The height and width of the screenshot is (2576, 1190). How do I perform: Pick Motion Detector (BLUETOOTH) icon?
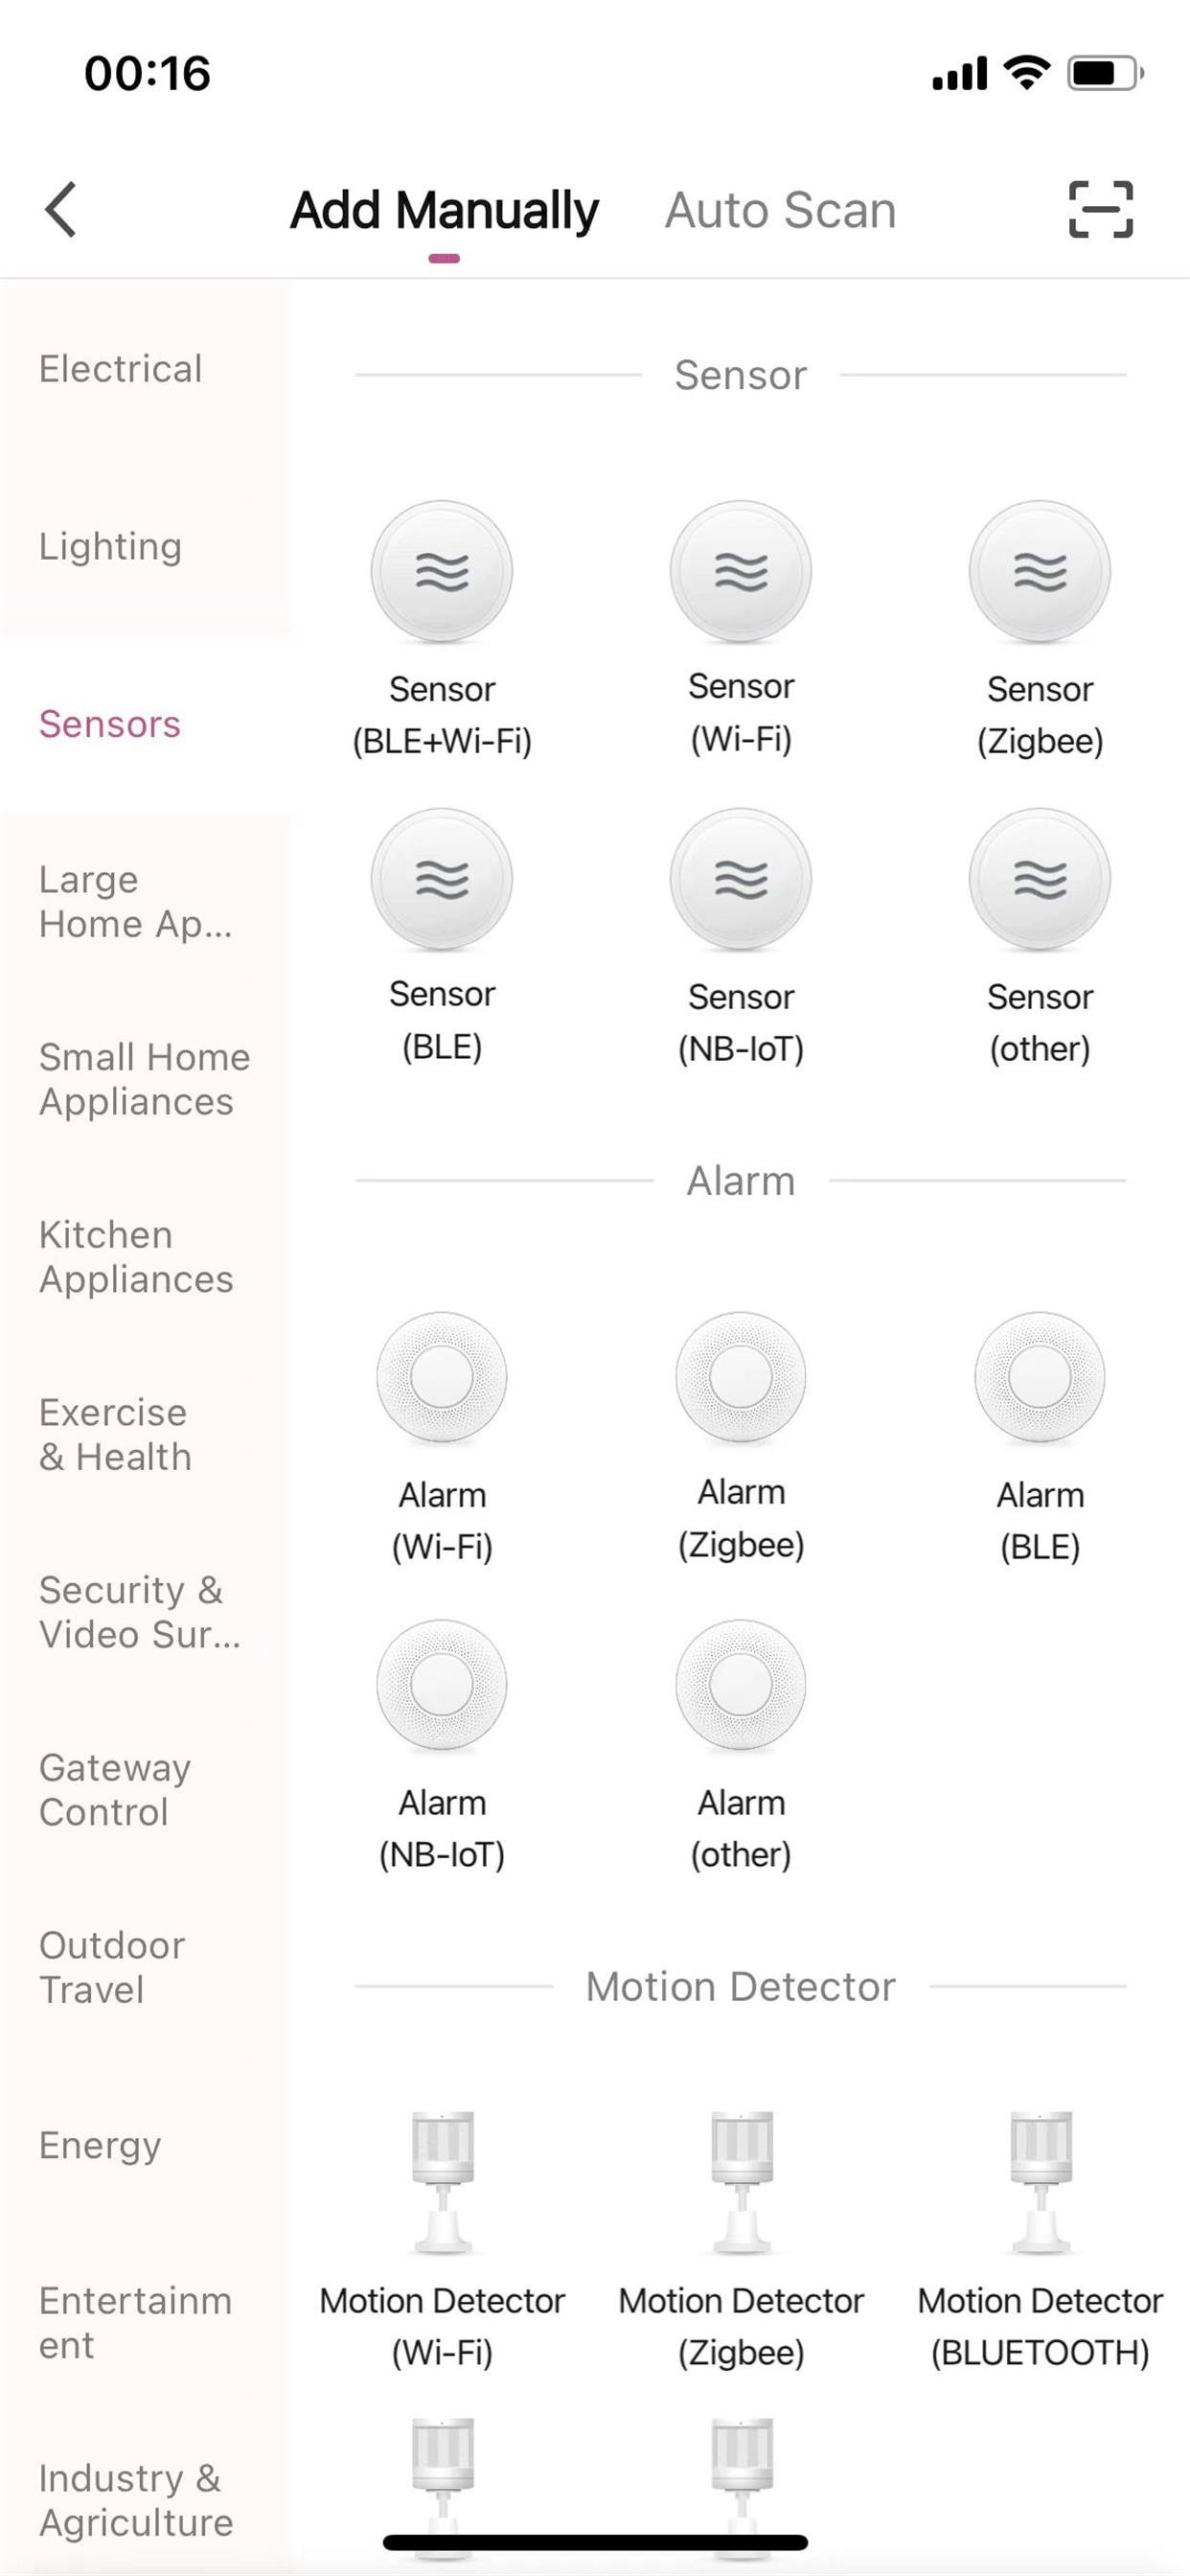coord(1040,2183)
